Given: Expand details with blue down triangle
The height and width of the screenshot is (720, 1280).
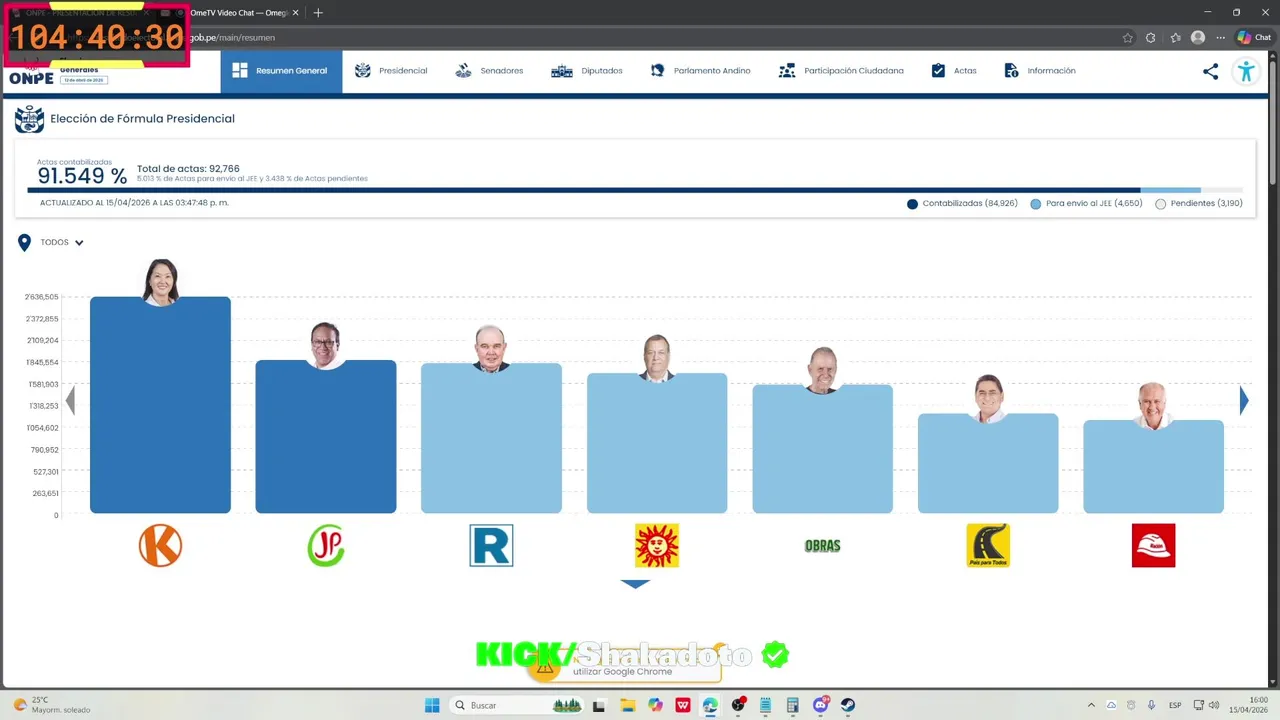Looking at the screenshot, I should [x=635, y=584].
